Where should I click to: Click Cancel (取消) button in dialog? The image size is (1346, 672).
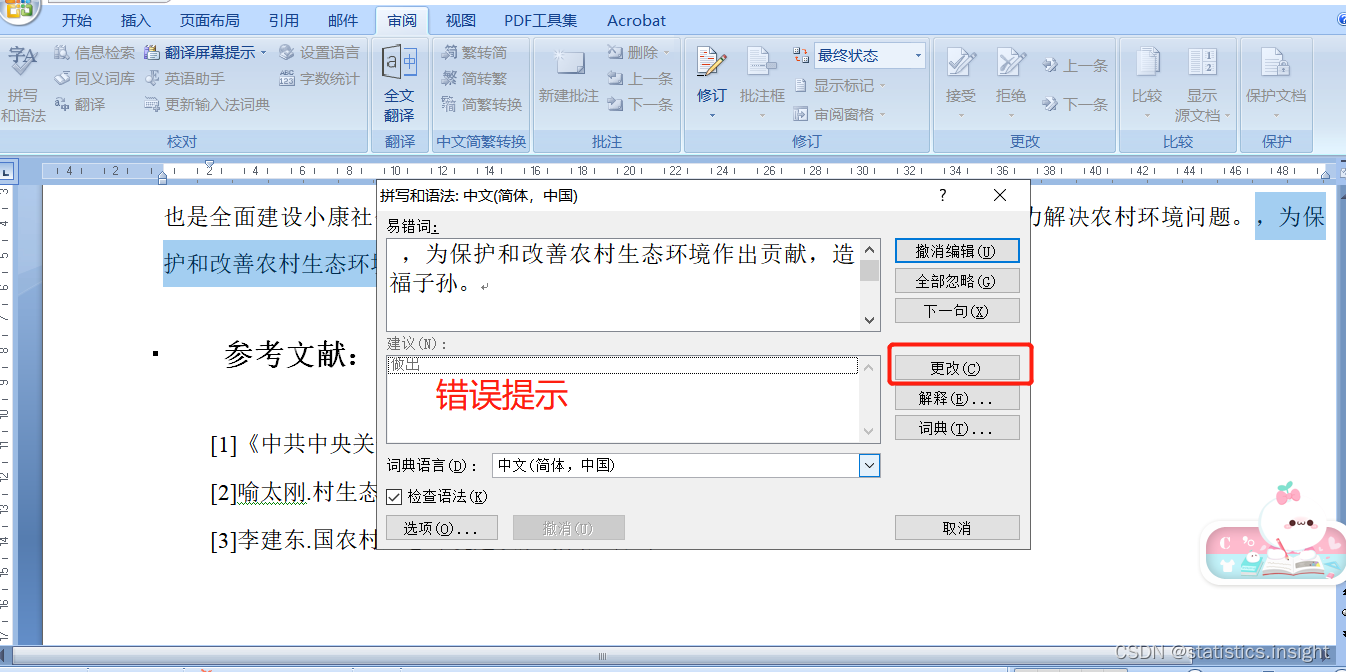point(957,528)
